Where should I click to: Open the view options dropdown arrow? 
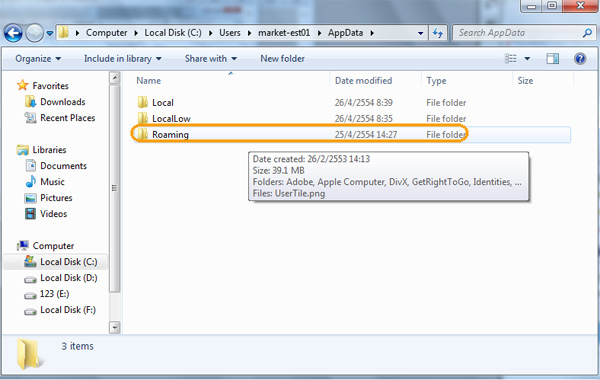pyautogui.click(x=527, y=59)
